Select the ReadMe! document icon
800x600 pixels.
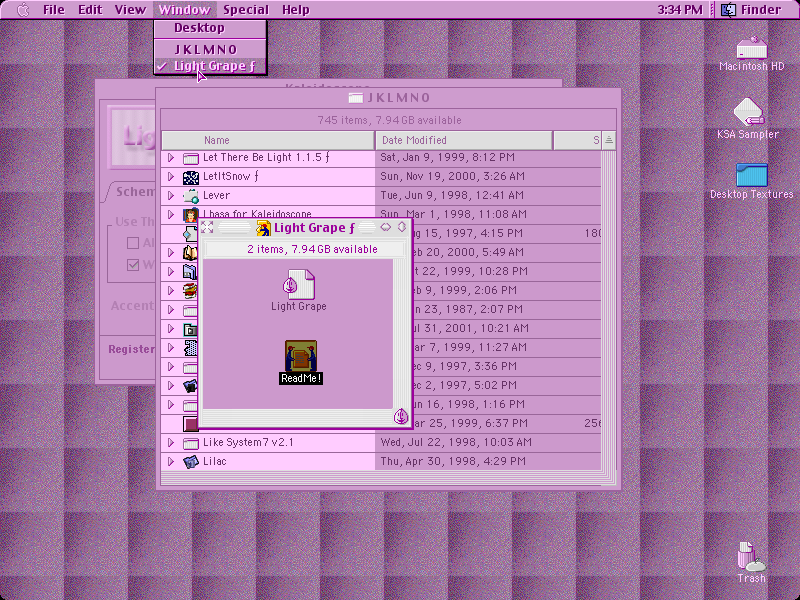click(x=301, y=355)
